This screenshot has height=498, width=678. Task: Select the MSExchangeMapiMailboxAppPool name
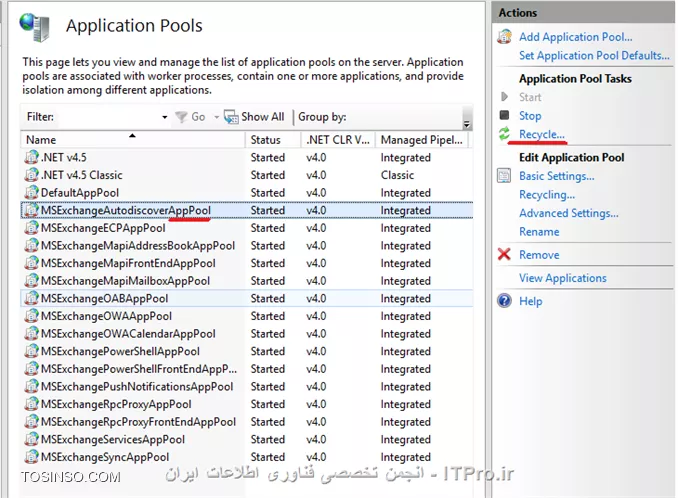pos(125,281)
